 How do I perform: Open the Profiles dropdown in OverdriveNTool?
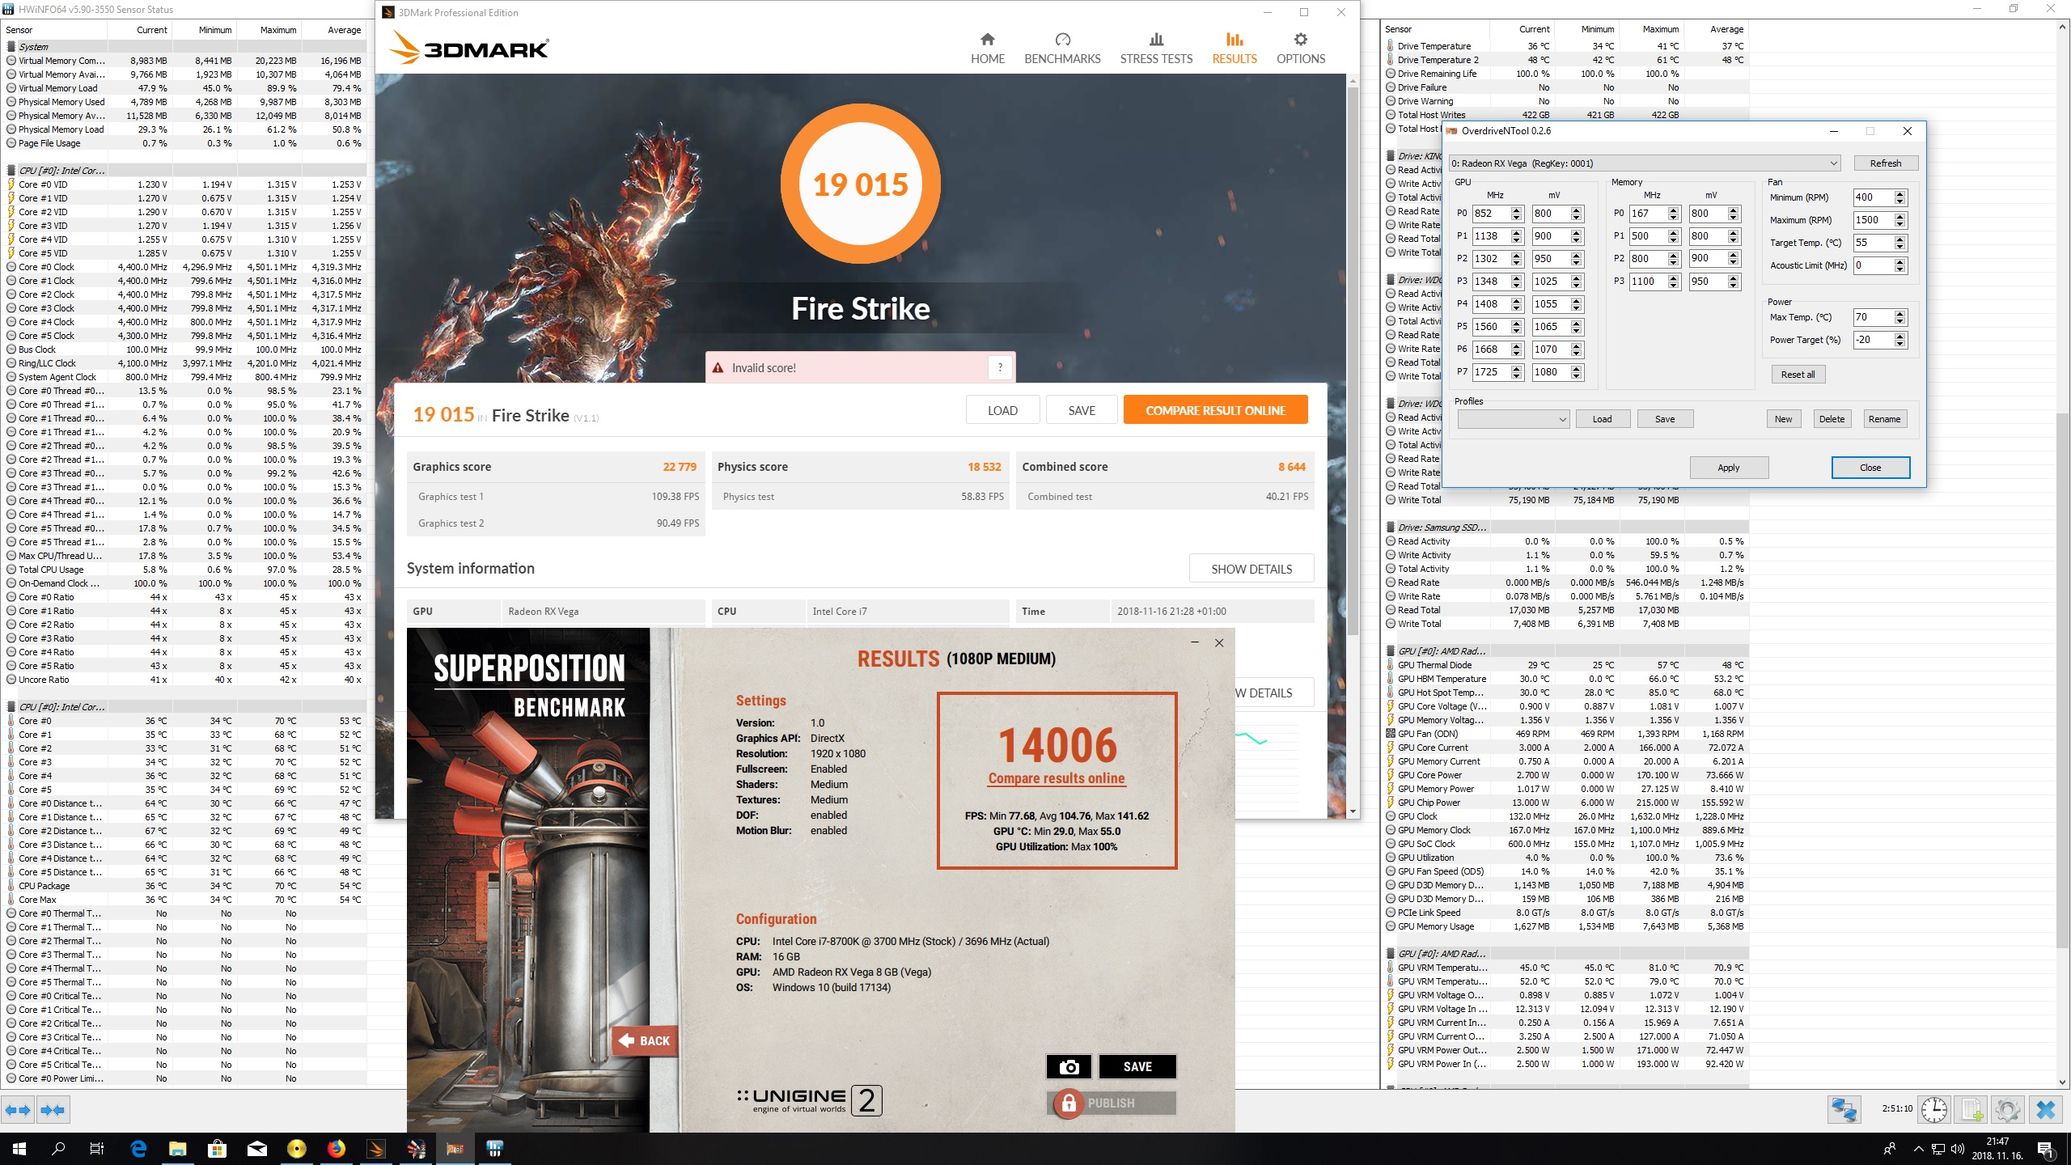pos(1512,419)
